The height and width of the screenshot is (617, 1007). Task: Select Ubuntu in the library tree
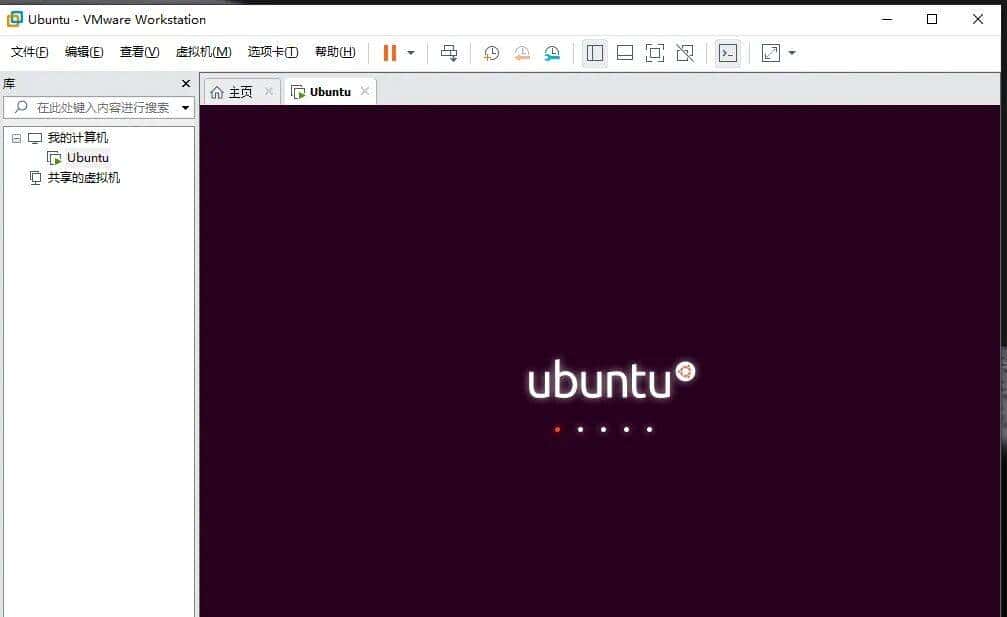pyautogui.click(x=88, y=157)
